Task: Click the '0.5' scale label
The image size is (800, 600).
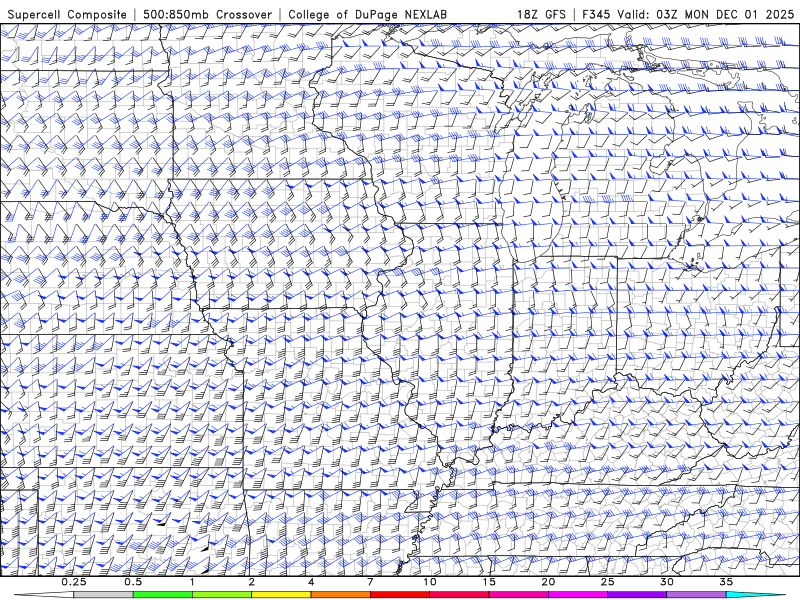Action: 133,582
